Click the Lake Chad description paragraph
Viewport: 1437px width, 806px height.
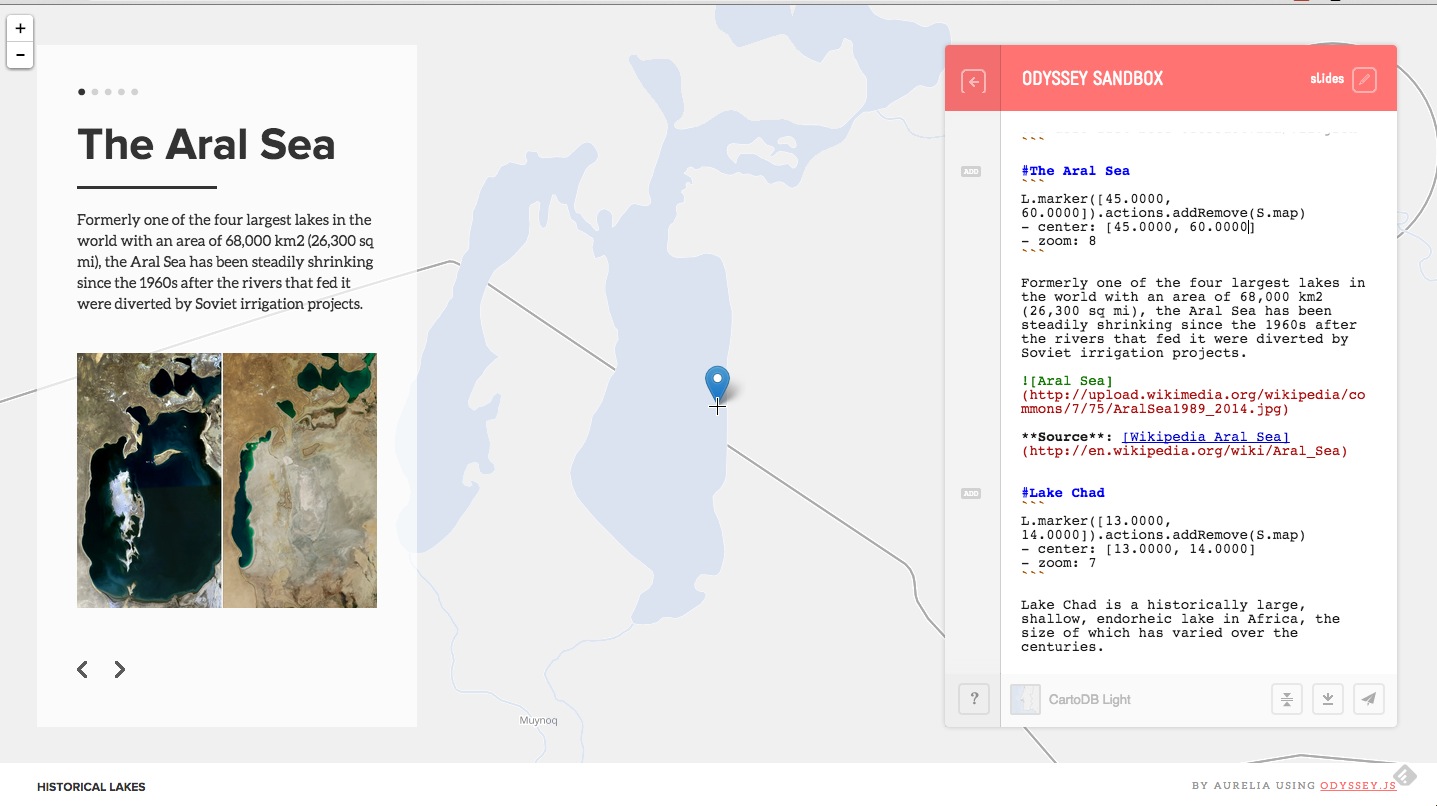pos(1180,626)
